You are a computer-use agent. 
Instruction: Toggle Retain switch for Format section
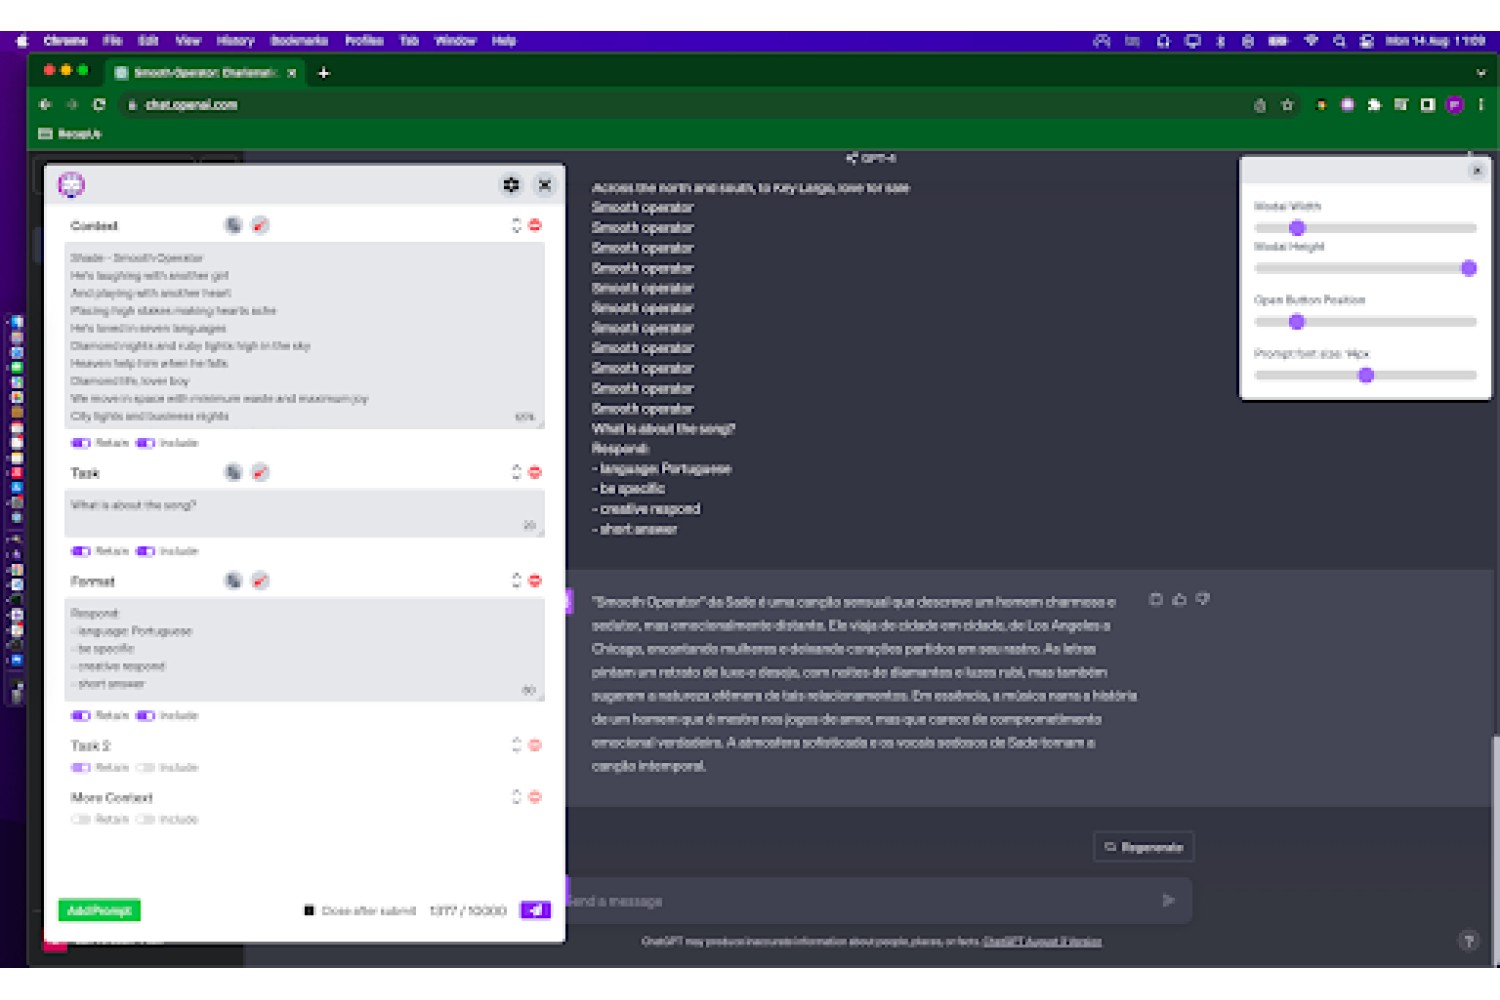coord(81,715)
